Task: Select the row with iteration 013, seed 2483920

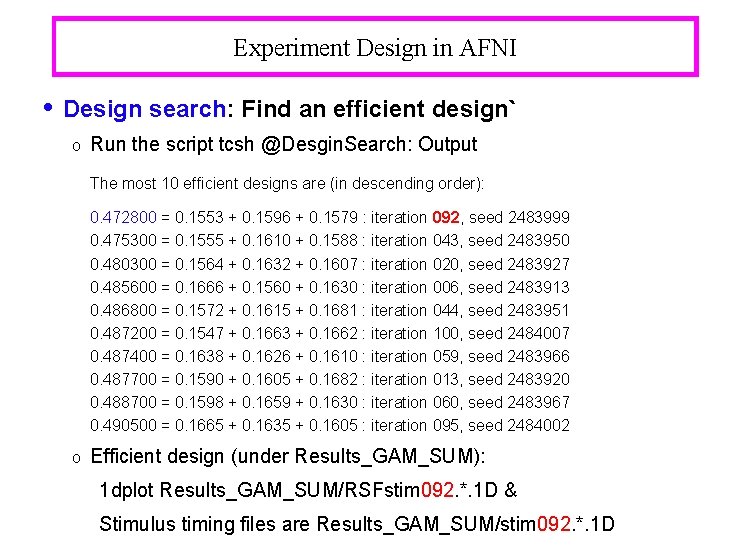Action: [x=330, y=379]
